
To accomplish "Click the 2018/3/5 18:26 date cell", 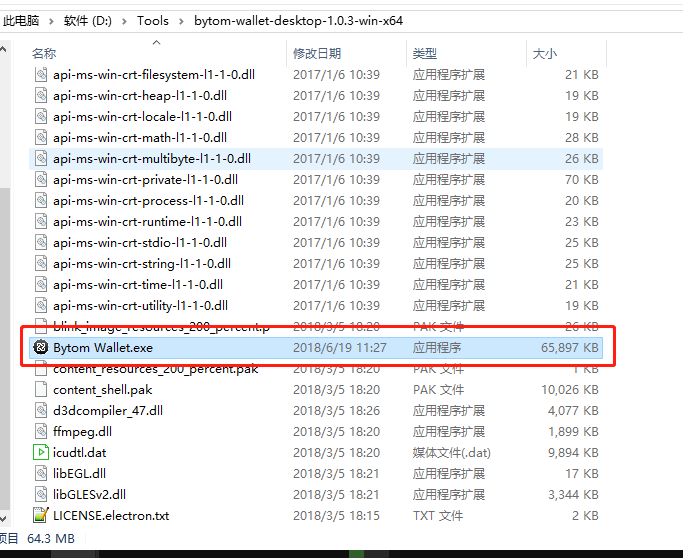I will tap(336, 410).
